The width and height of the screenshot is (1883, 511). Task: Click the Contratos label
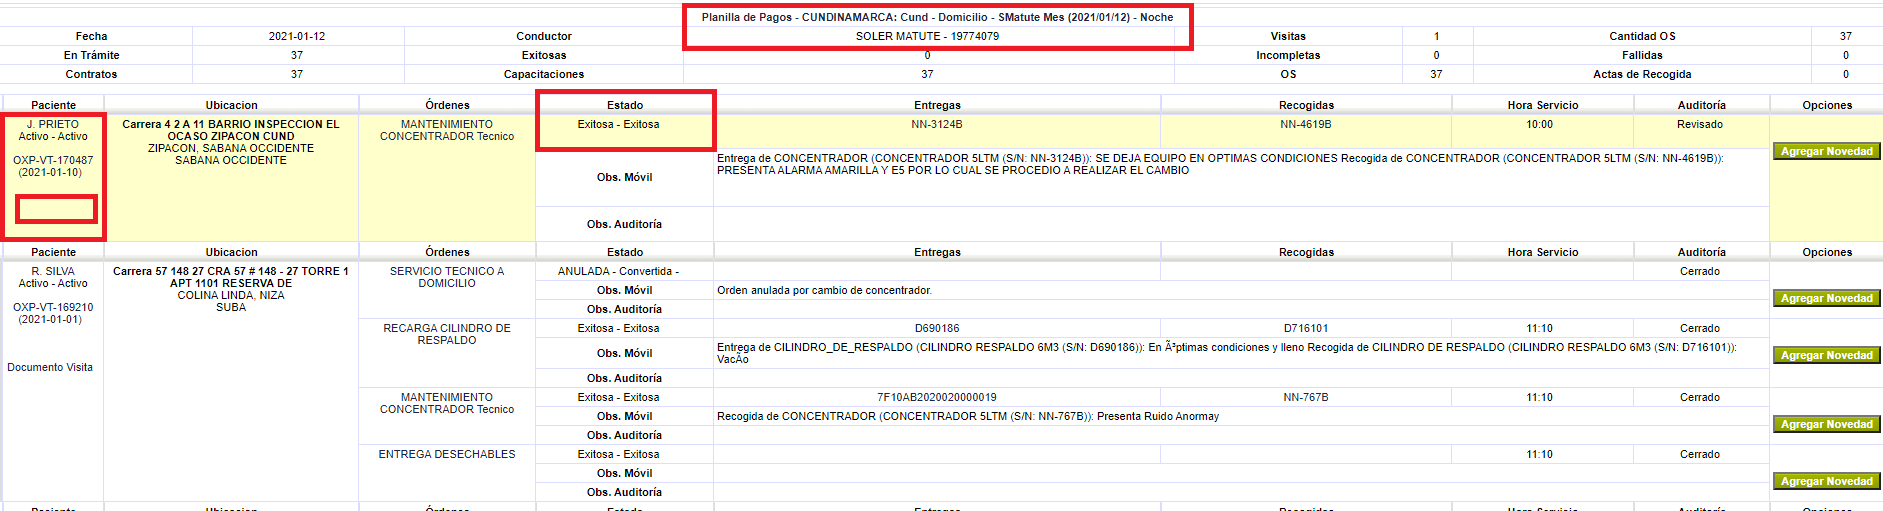click(x=92, y=74)
